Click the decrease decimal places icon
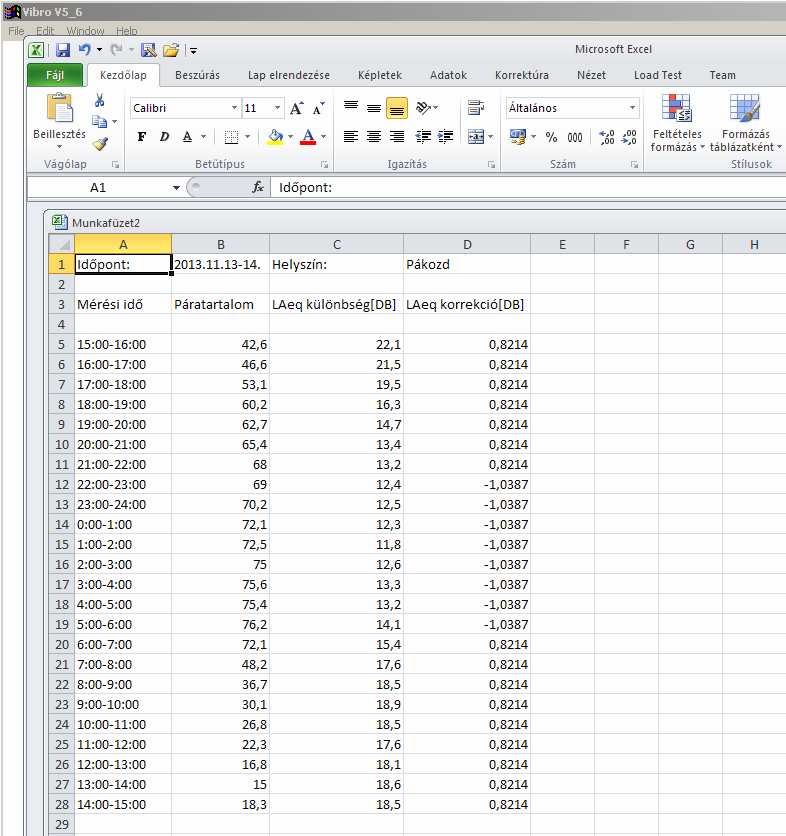Viewport: 786px width, 836px height. tap(629, 137)
